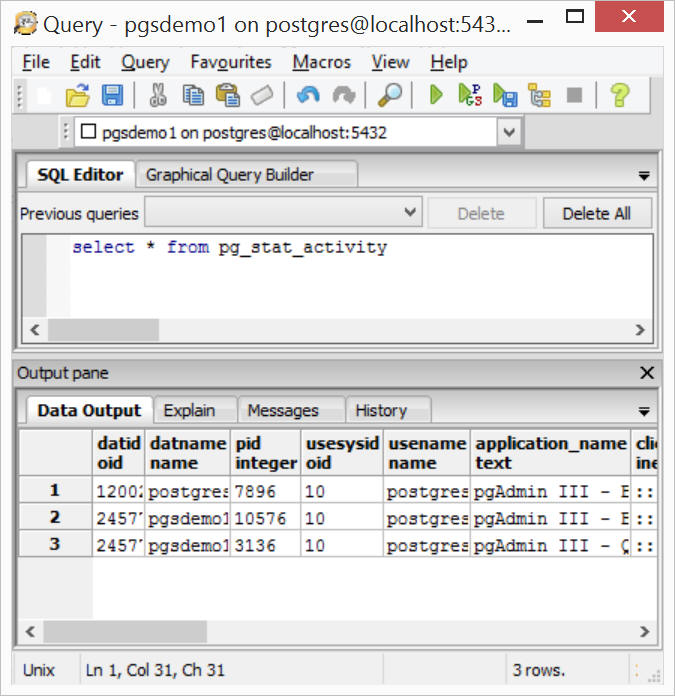
Task: Click the cell with pid 7896
Action: [x=265, y=490]
